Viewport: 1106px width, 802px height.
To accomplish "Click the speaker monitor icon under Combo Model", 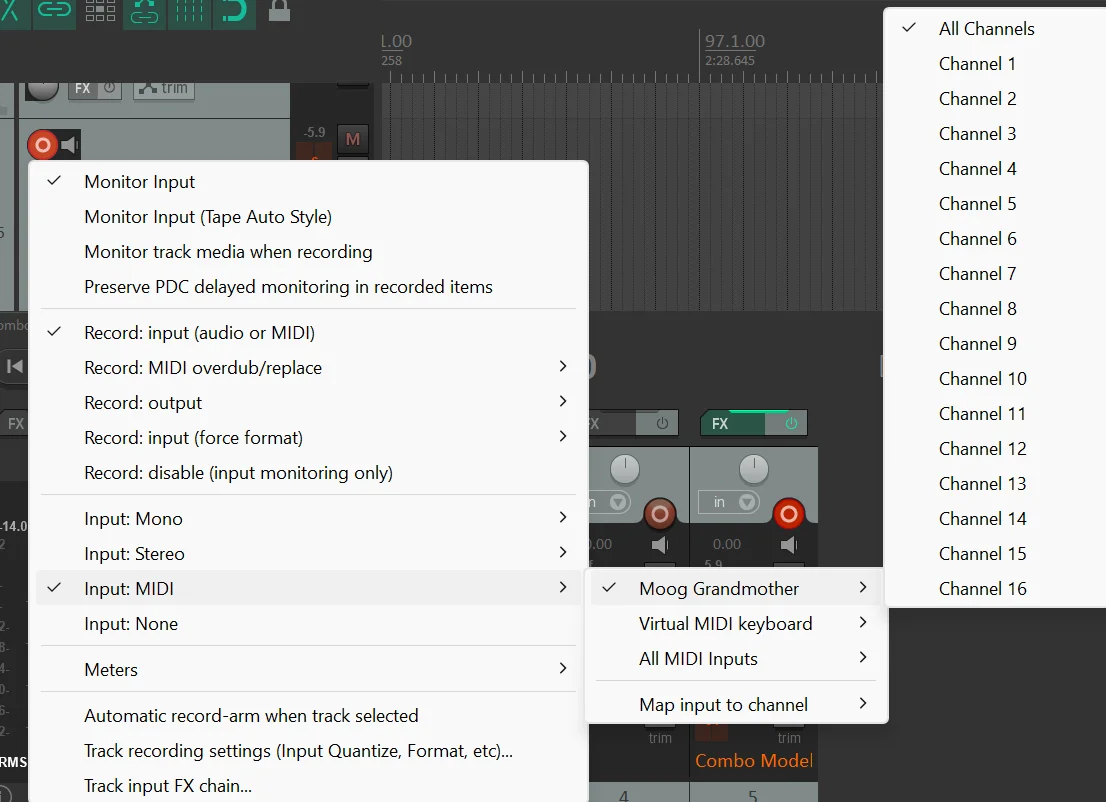I will tap(789, 545).
